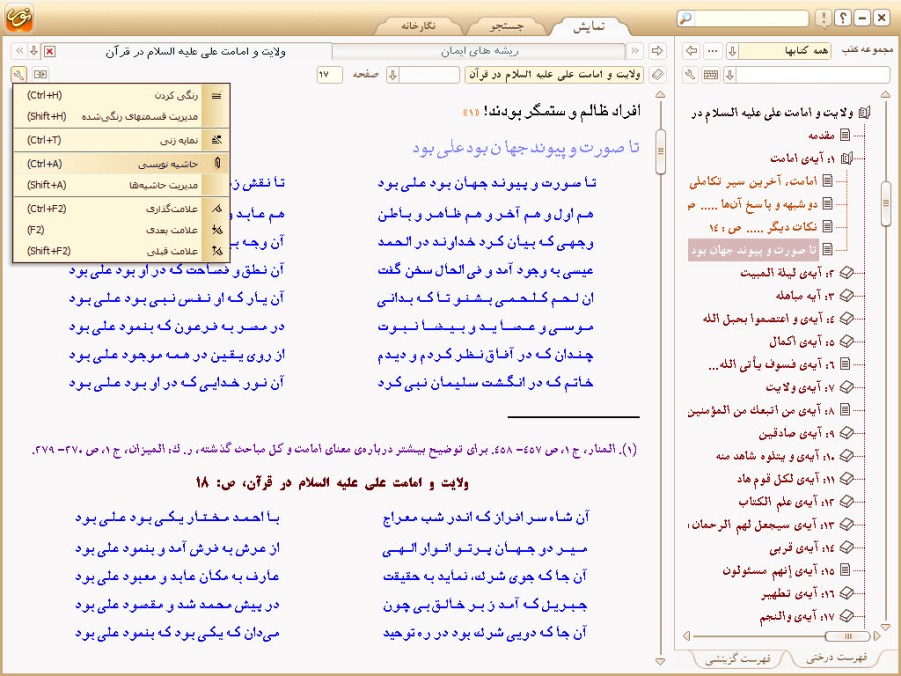This screenshot has width=901, height=676.
Task: Choose مدیریت حاشیه‌ها from the menu
Action: [121, 185]
